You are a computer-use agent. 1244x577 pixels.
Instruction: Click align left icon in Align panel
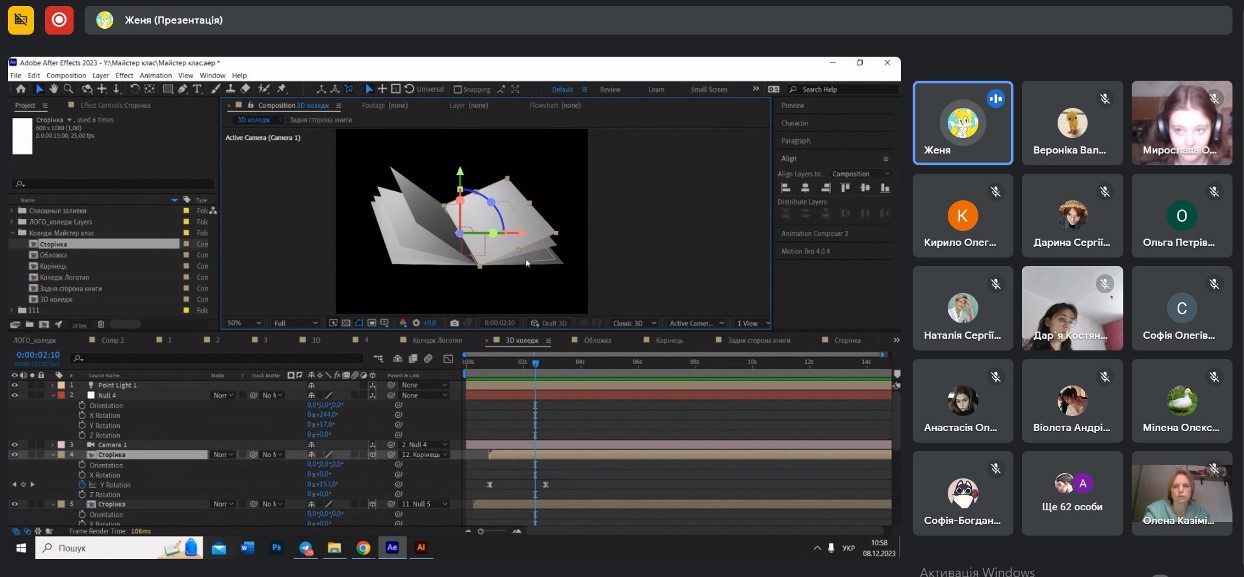(784, 187)
